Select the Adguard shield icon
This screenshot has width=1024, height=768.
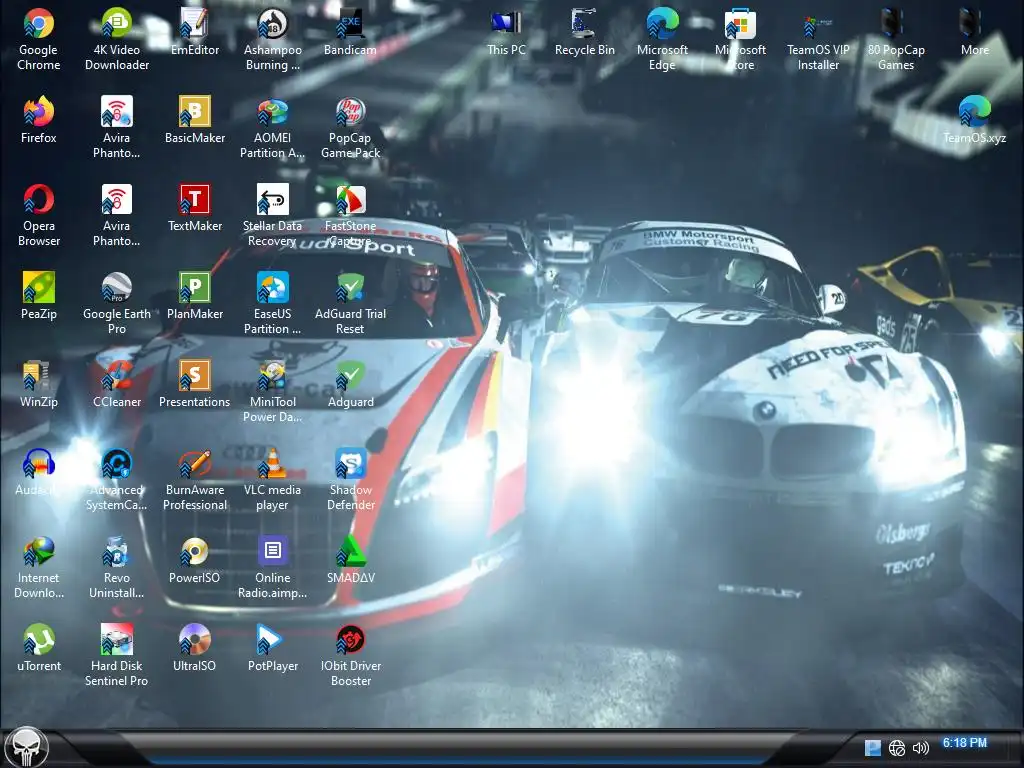[x=350, y=376]
